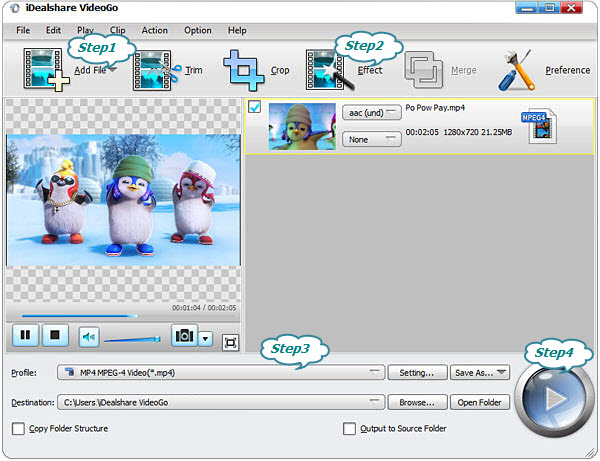Expand the Add File dropdown arrow
Viewport: 600px width, 461px height.
(x=112, y=70)
